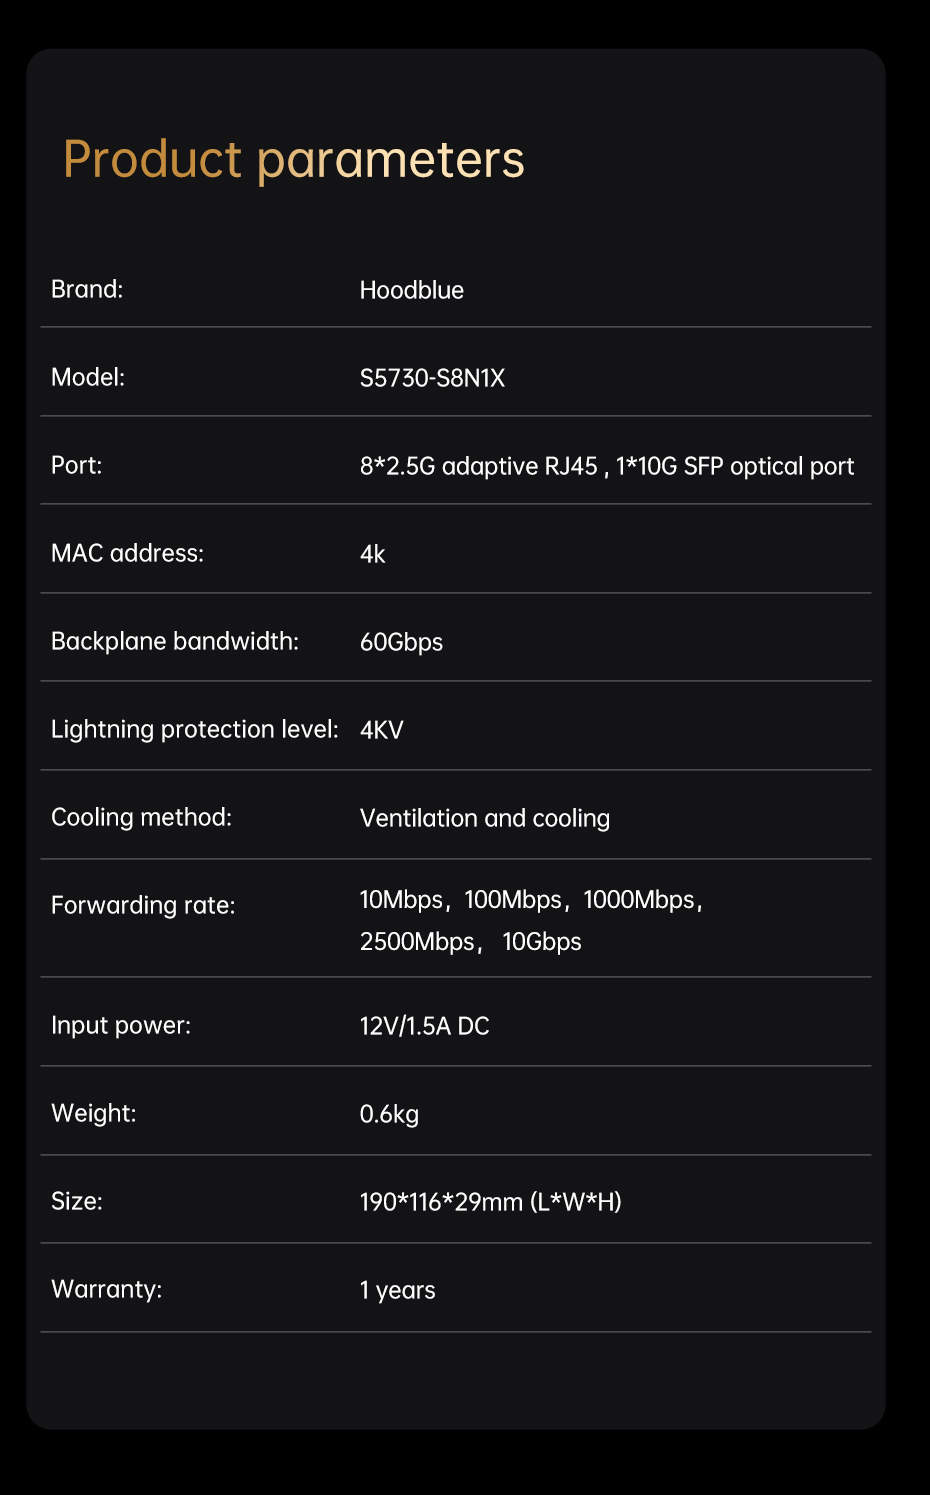Select the "1 years" warranty value
Image resolution: width=930 pixels, height=1495 pixels.
tap(397, 1290)
